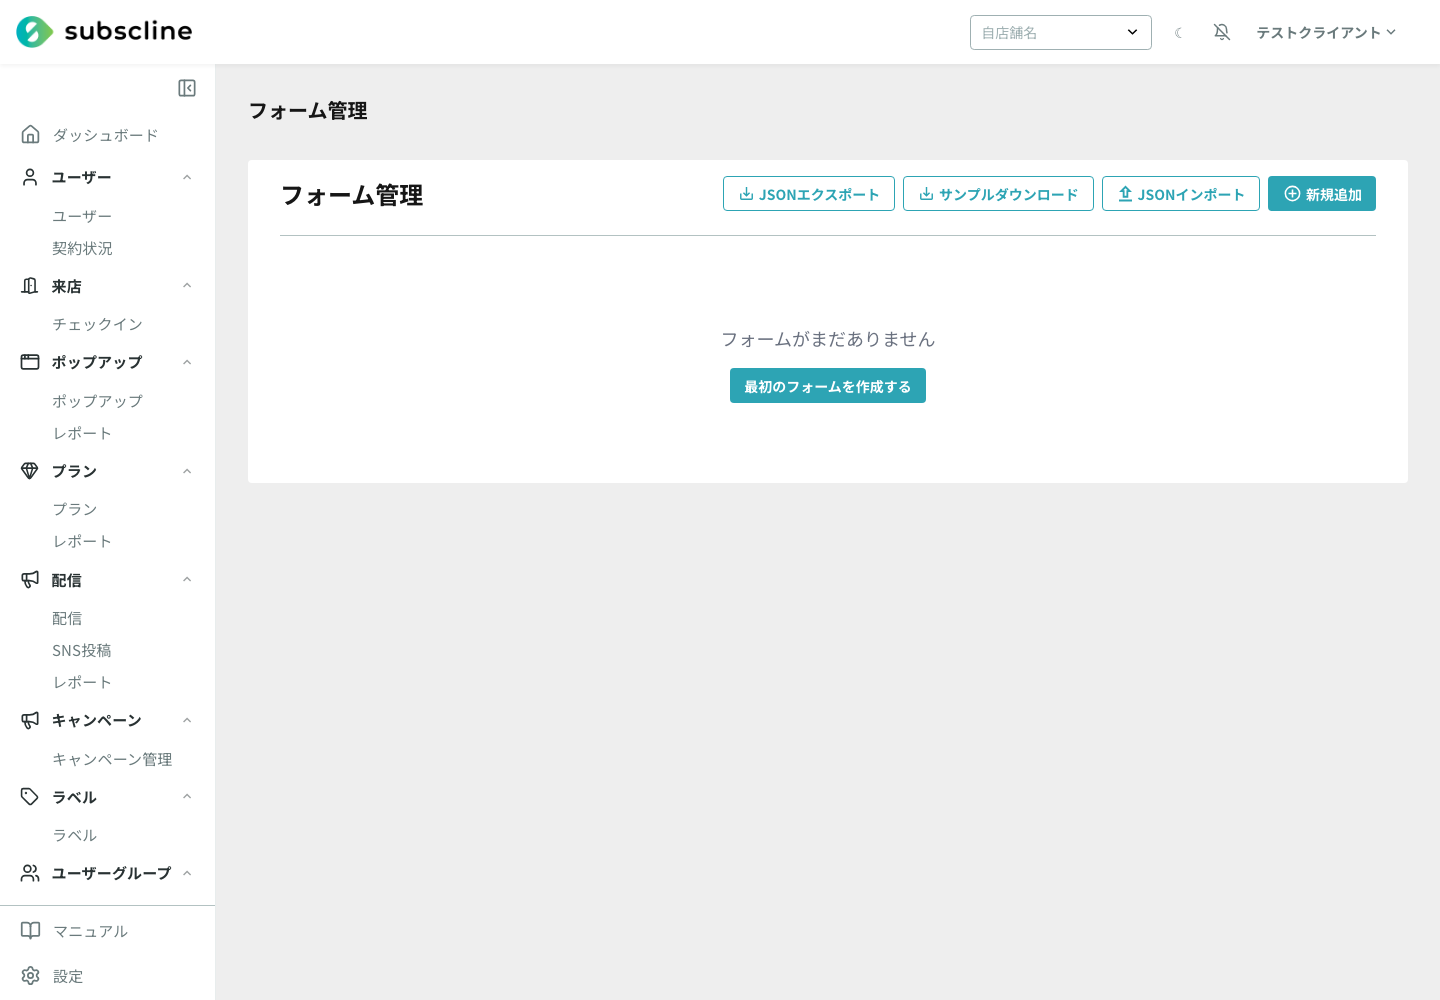Open 契約状況 in the sidebar
Image resolution: width=1440 pixels, height=1000 pixels.
click(82, 248)
